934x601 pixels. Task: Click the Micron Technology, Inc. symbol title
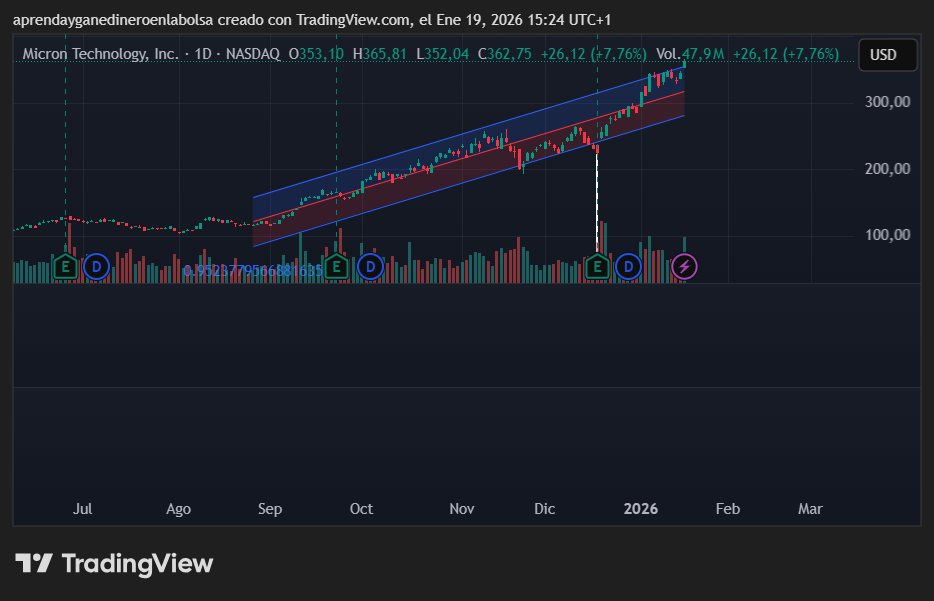(x=100, y=55)
